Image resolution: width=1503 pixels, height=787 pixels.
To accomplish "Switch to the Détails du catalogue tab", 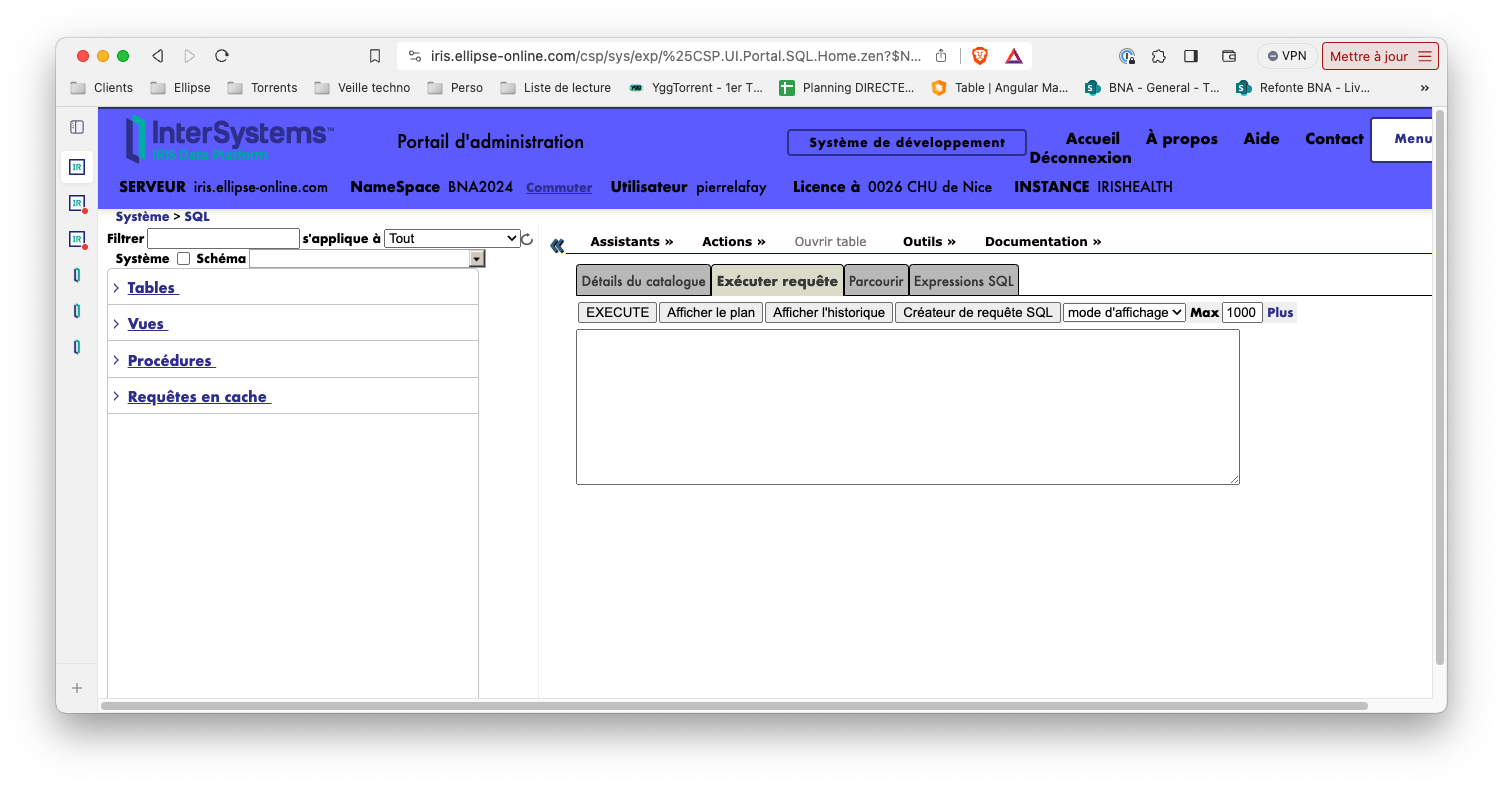I will (643, 281).
